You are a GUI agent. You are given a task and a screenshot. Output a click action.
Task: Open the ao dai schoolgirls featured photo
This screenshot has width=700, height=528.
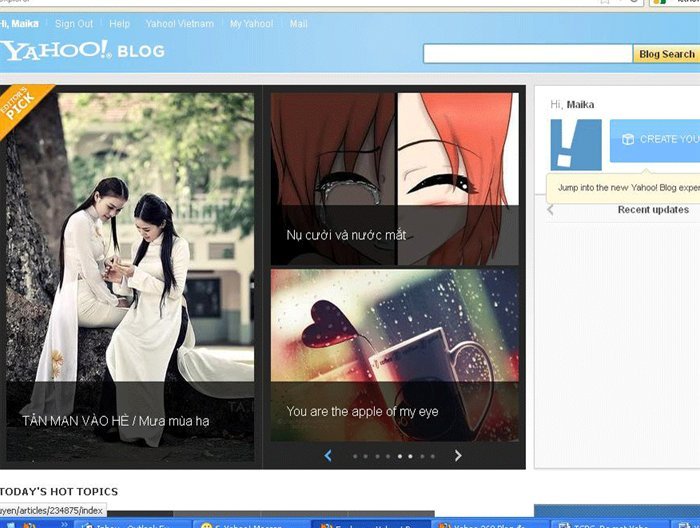click(x=130, y=237)
